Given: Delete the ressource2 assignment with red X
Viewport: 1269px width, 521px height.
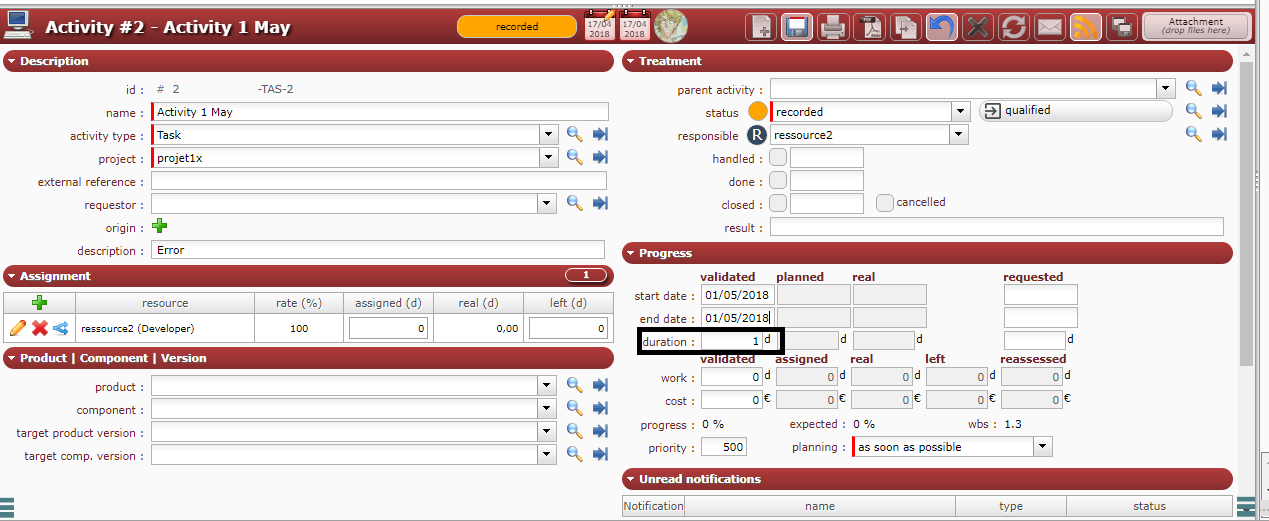Looking at the screenshot, I should tap(39, 328).
